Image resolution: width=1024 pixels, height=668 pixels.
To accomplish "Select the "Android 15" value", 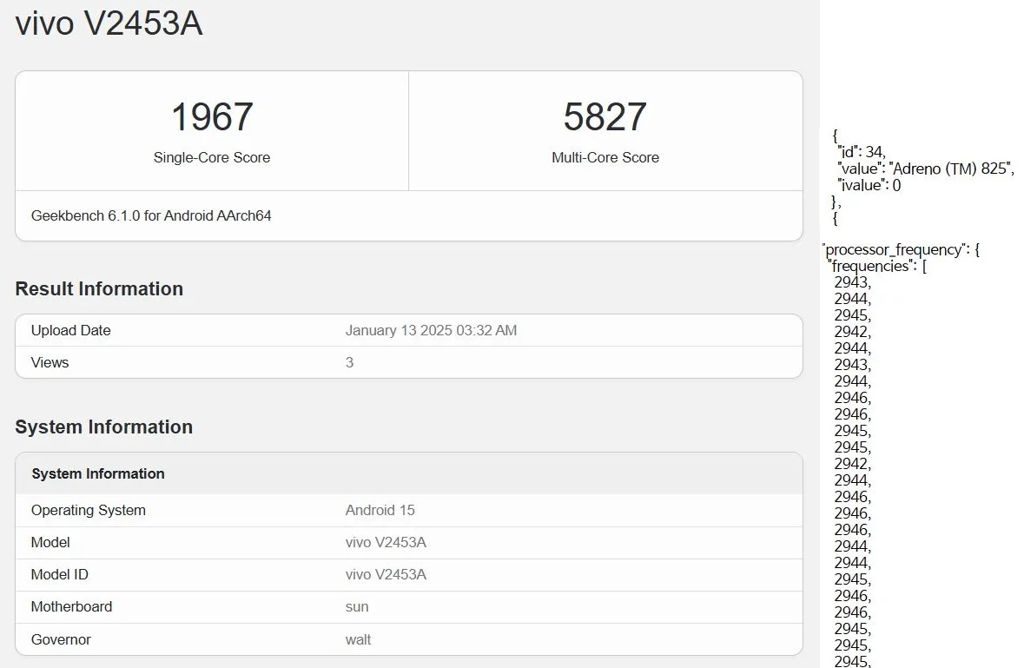I will [x=380, y=510].
